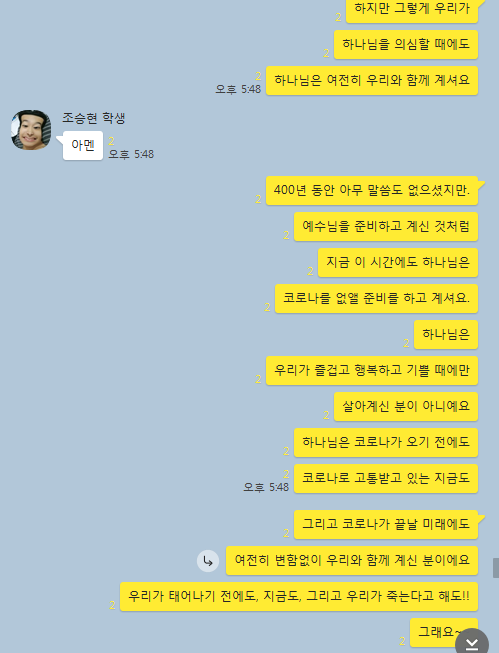This screenshot has width=499, height=653.
Task: Click message 여전히 변함없이 우리와 함께 계신 분이에요
Action: tap(352, 561)
